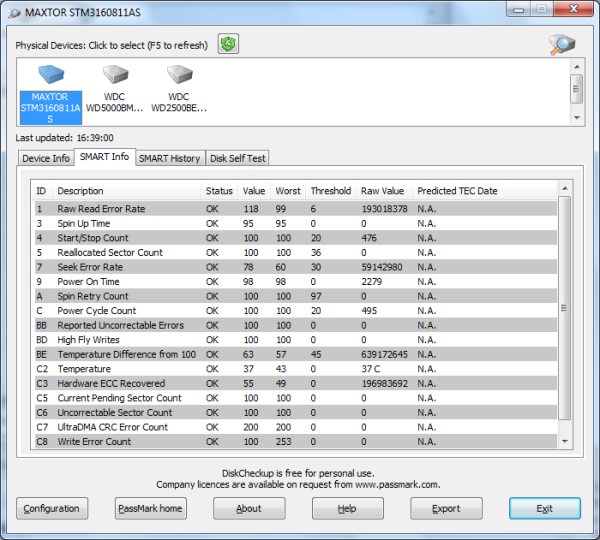Click the Export button

(446, 509)
